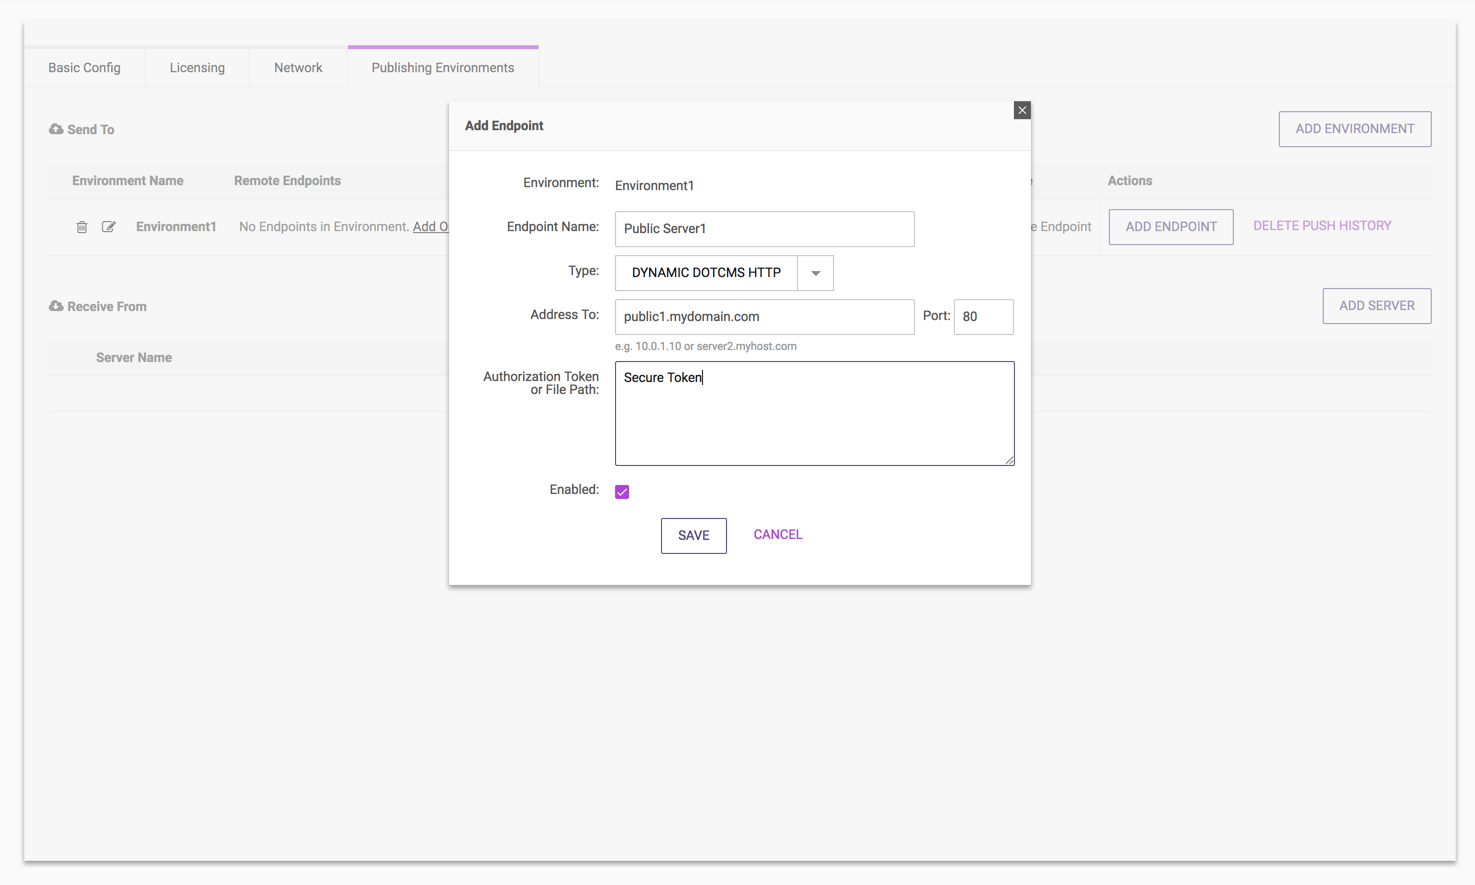
Task: Click DELETE PUSH HISTORY link
Action: (x=1321, y=226)
